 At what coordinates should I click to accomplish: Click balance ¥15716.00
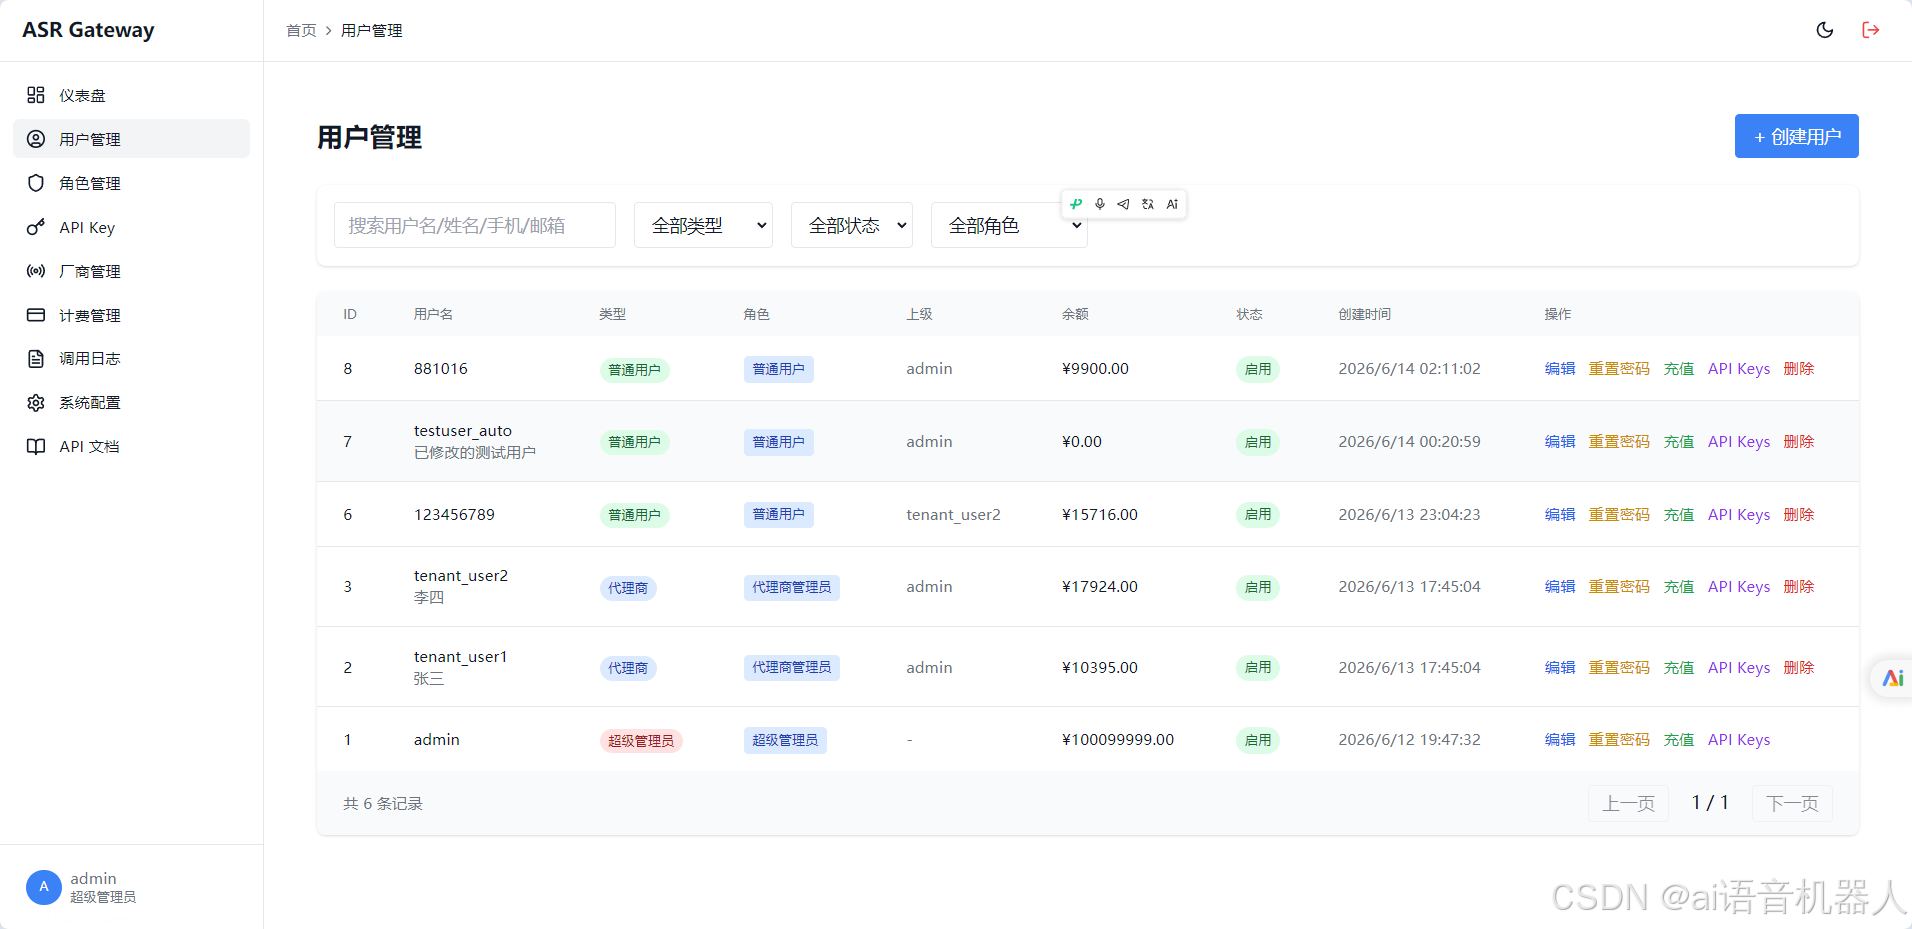point(1100,515)
